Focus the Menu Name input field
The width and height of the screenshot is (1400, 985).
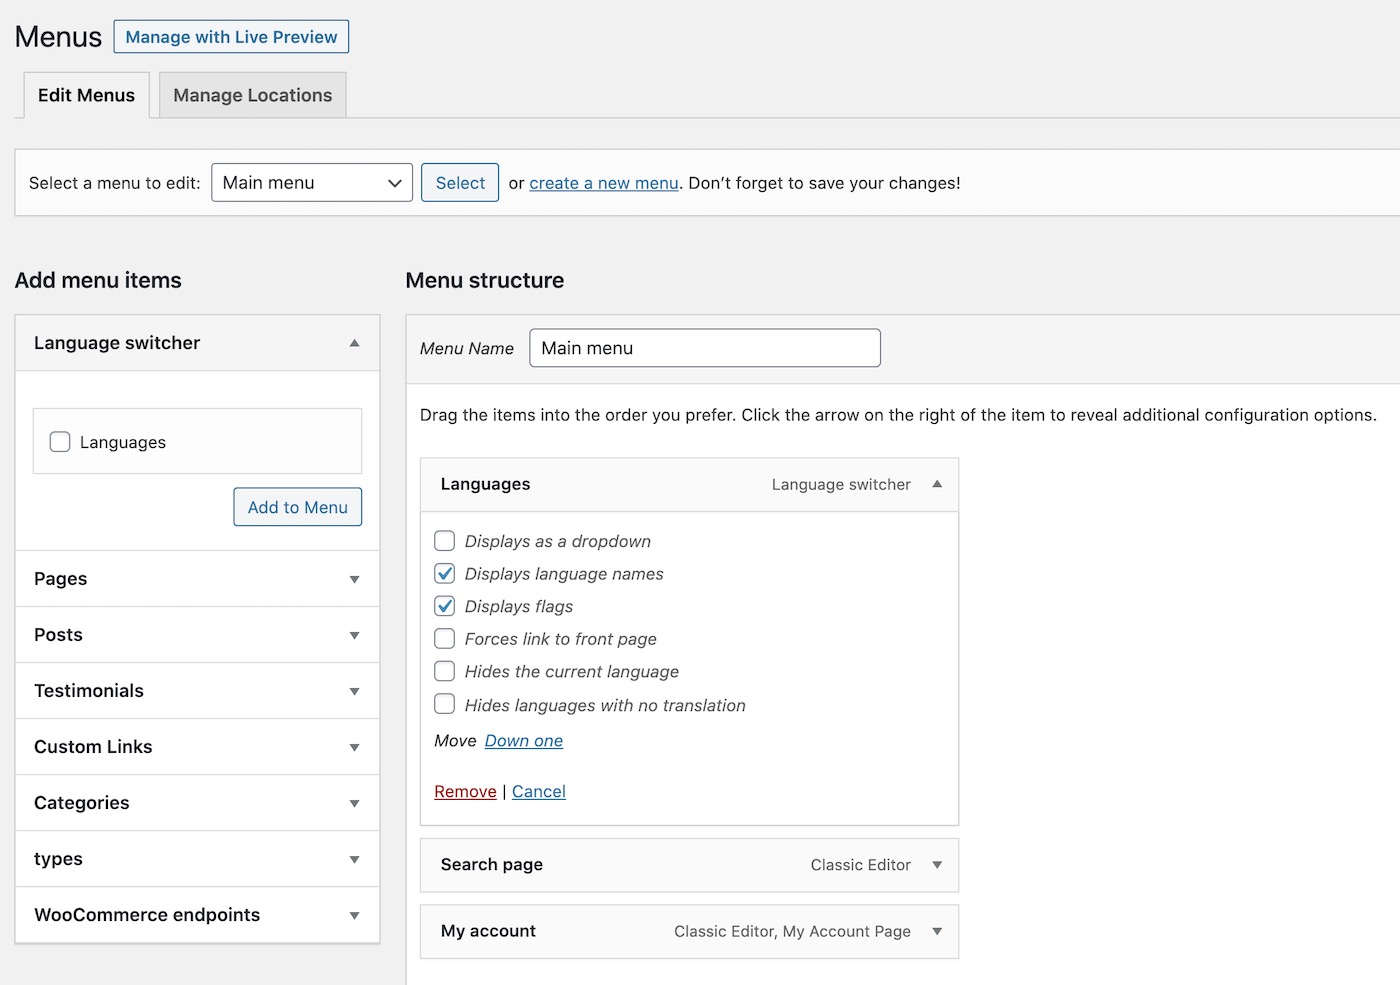coord(705,348)
